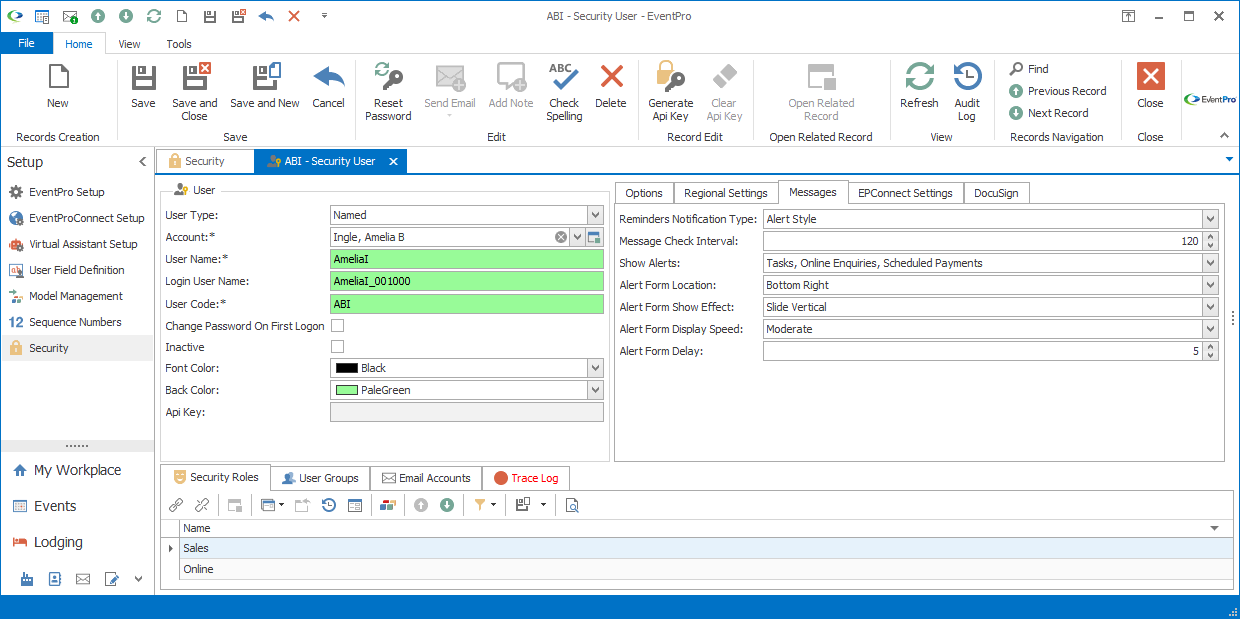The image size is (1240, 619).
Task: Open the User Type dropdown
Action: (595, 215)
